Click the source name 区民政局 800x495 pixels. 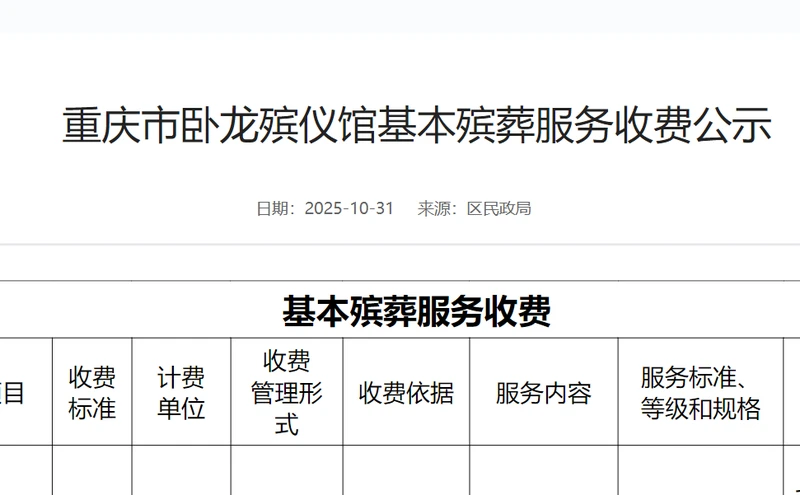pyautogui.click(x=499, y=209)
